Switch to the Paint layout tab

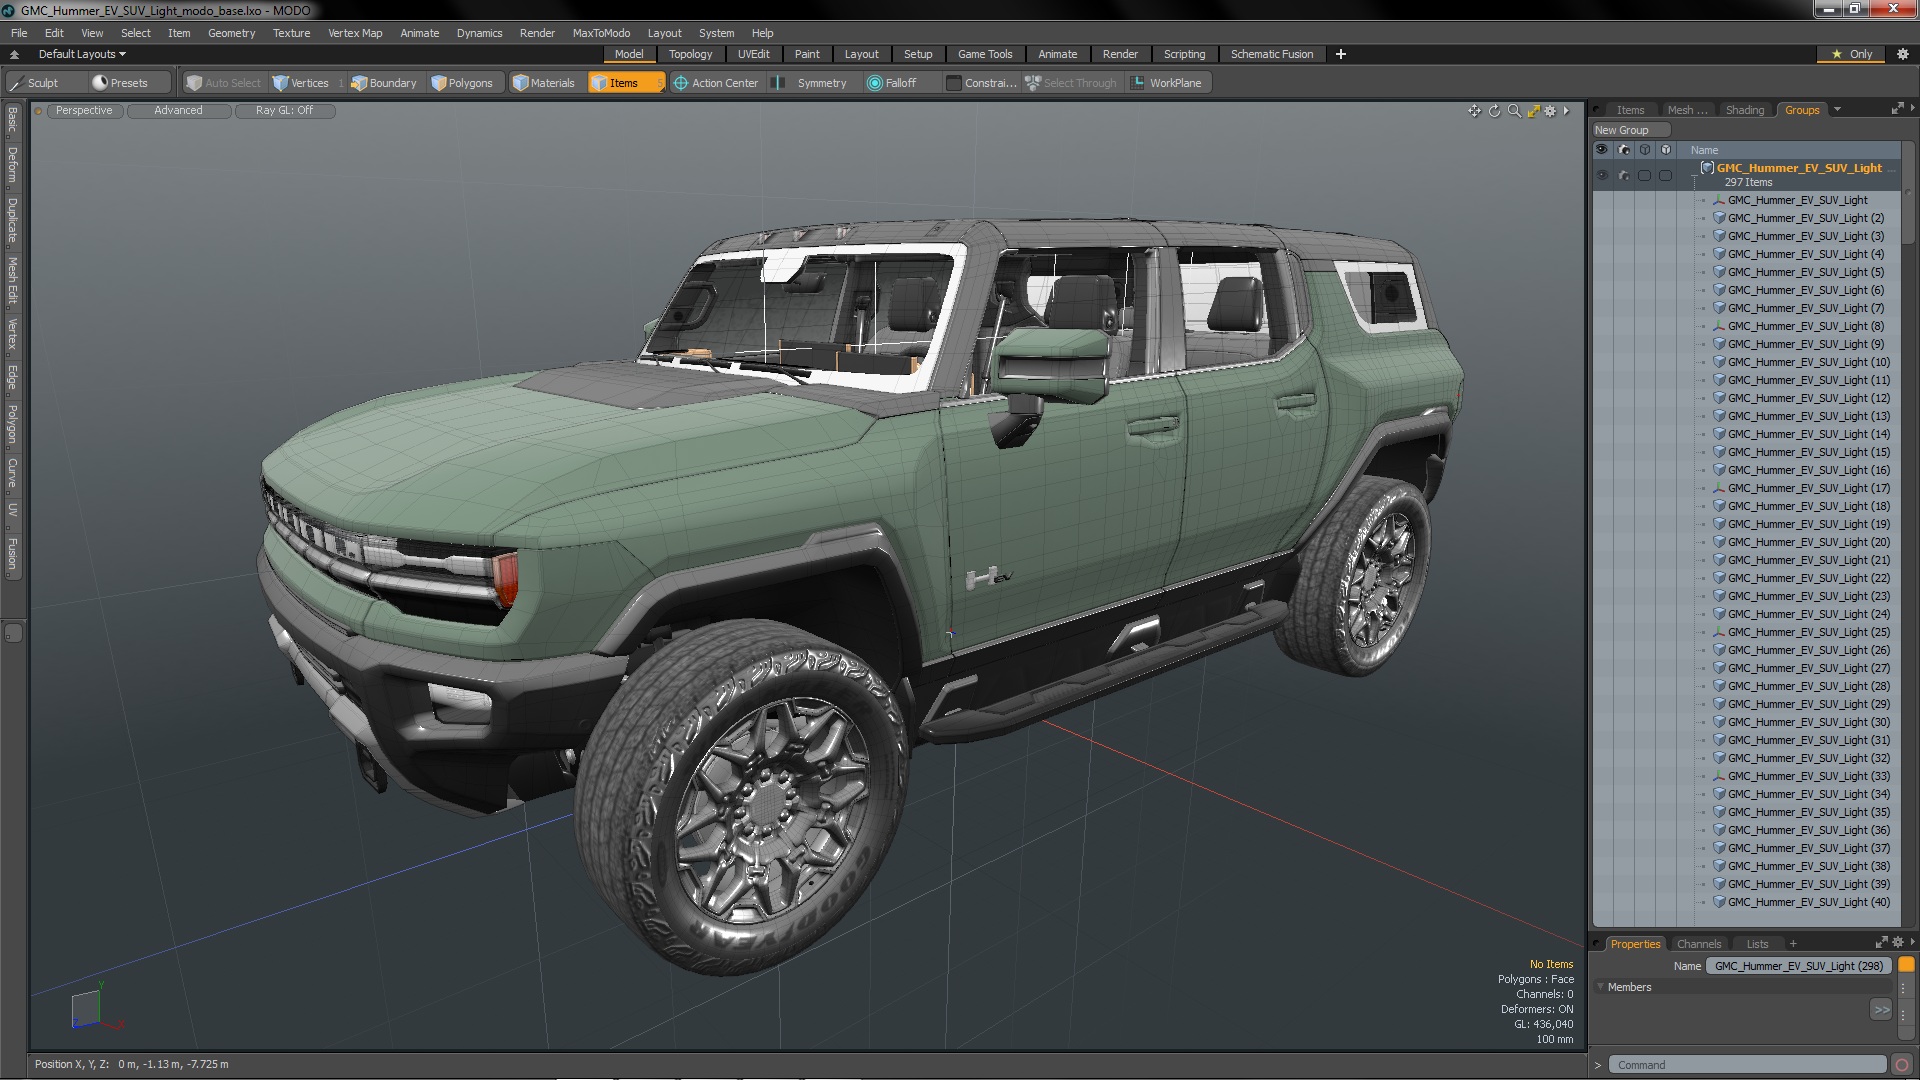807,54
